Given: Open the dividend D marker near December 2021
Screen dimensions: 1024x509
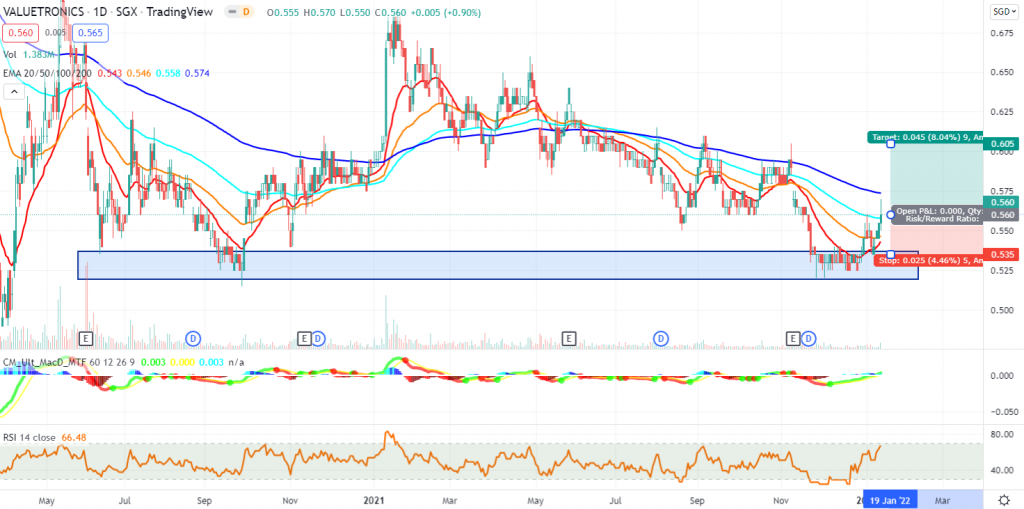Looking at the screenshot, I should [809, 338].
